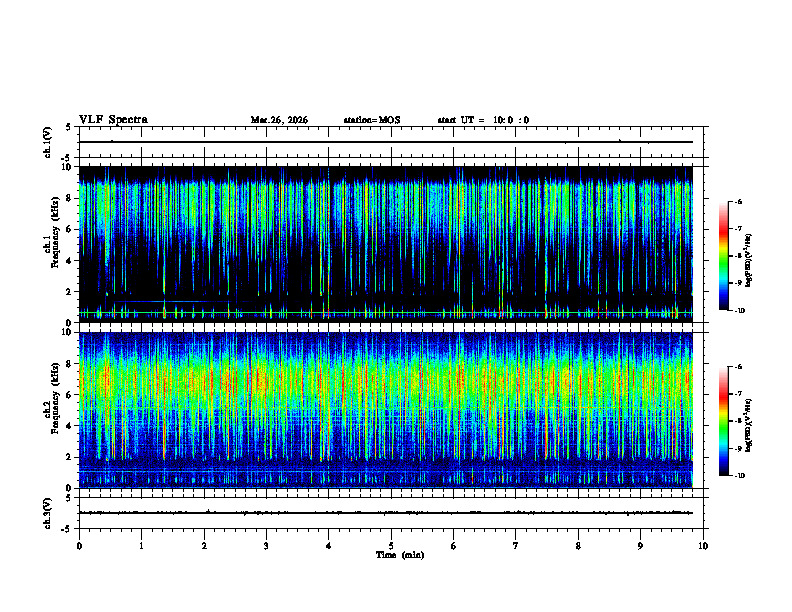
Task: Click the "log(PSD)(V²/Hz)" label beside ch.2 colorbar
Action: click(749, 425)
